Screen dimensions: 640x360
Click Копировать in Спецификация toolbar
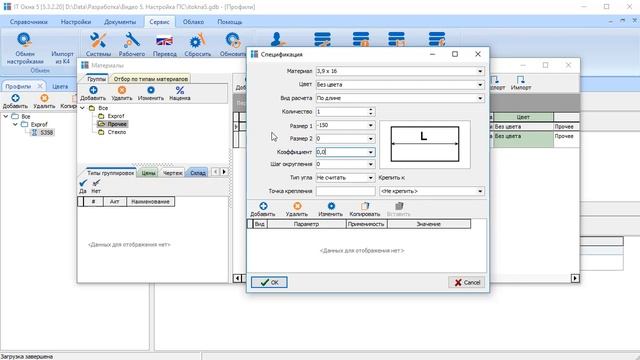[364, 209]
